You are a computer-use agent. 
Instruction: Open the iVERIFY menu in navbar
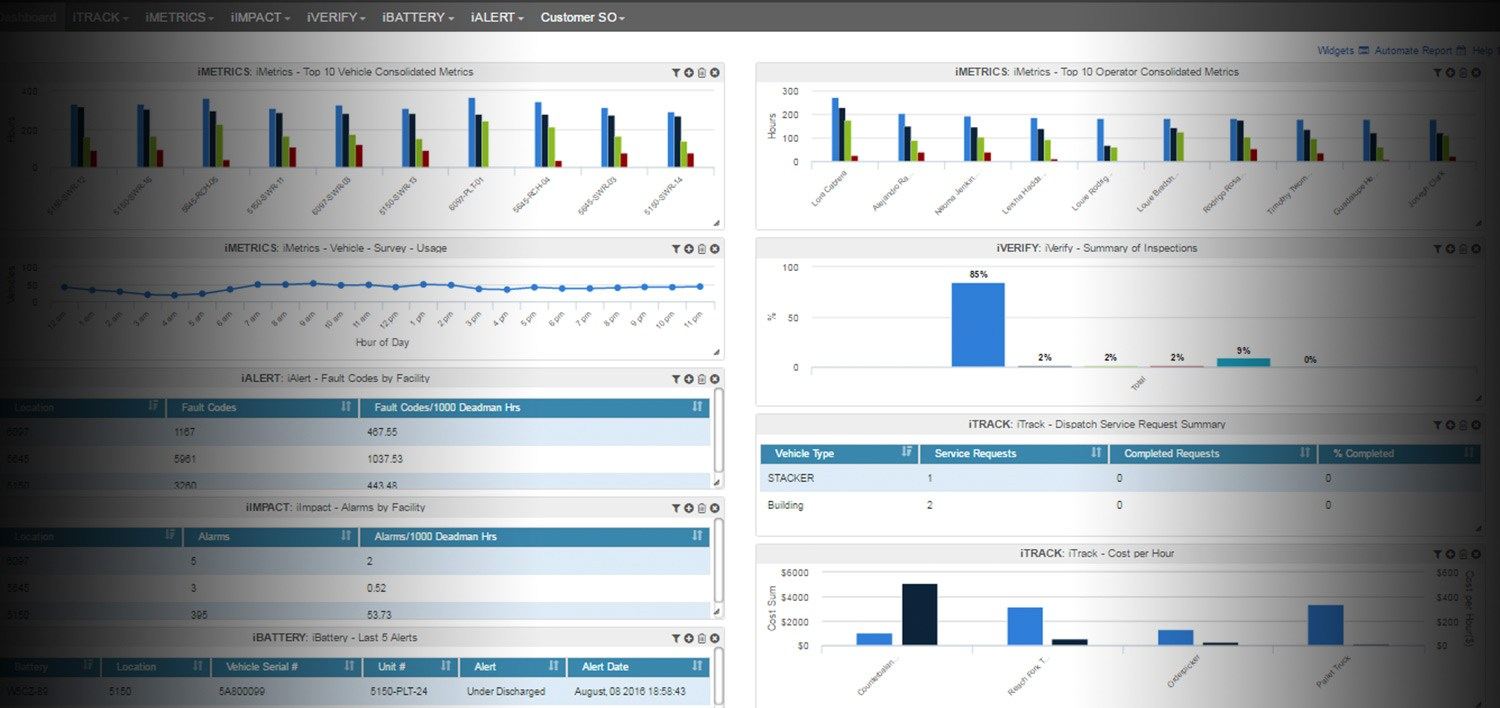(336, 17)
